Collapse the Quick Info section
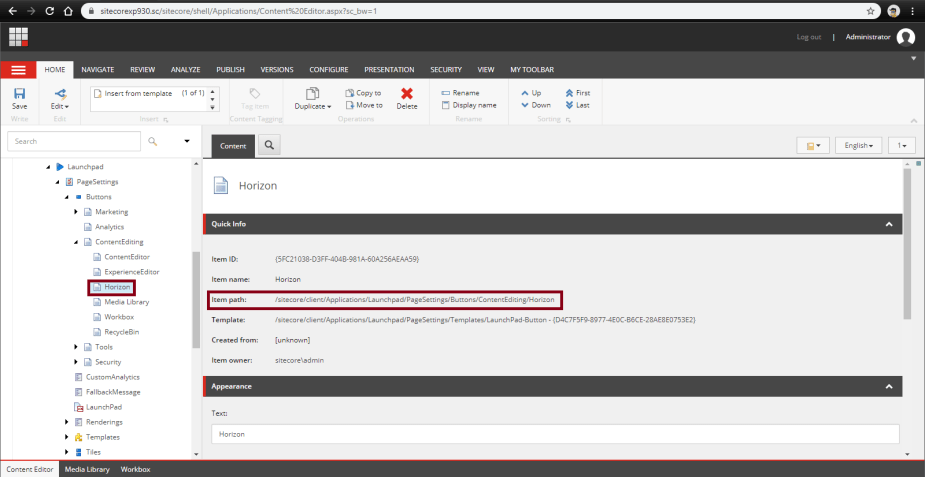925x477 pixels. click(x=888, y=224)
